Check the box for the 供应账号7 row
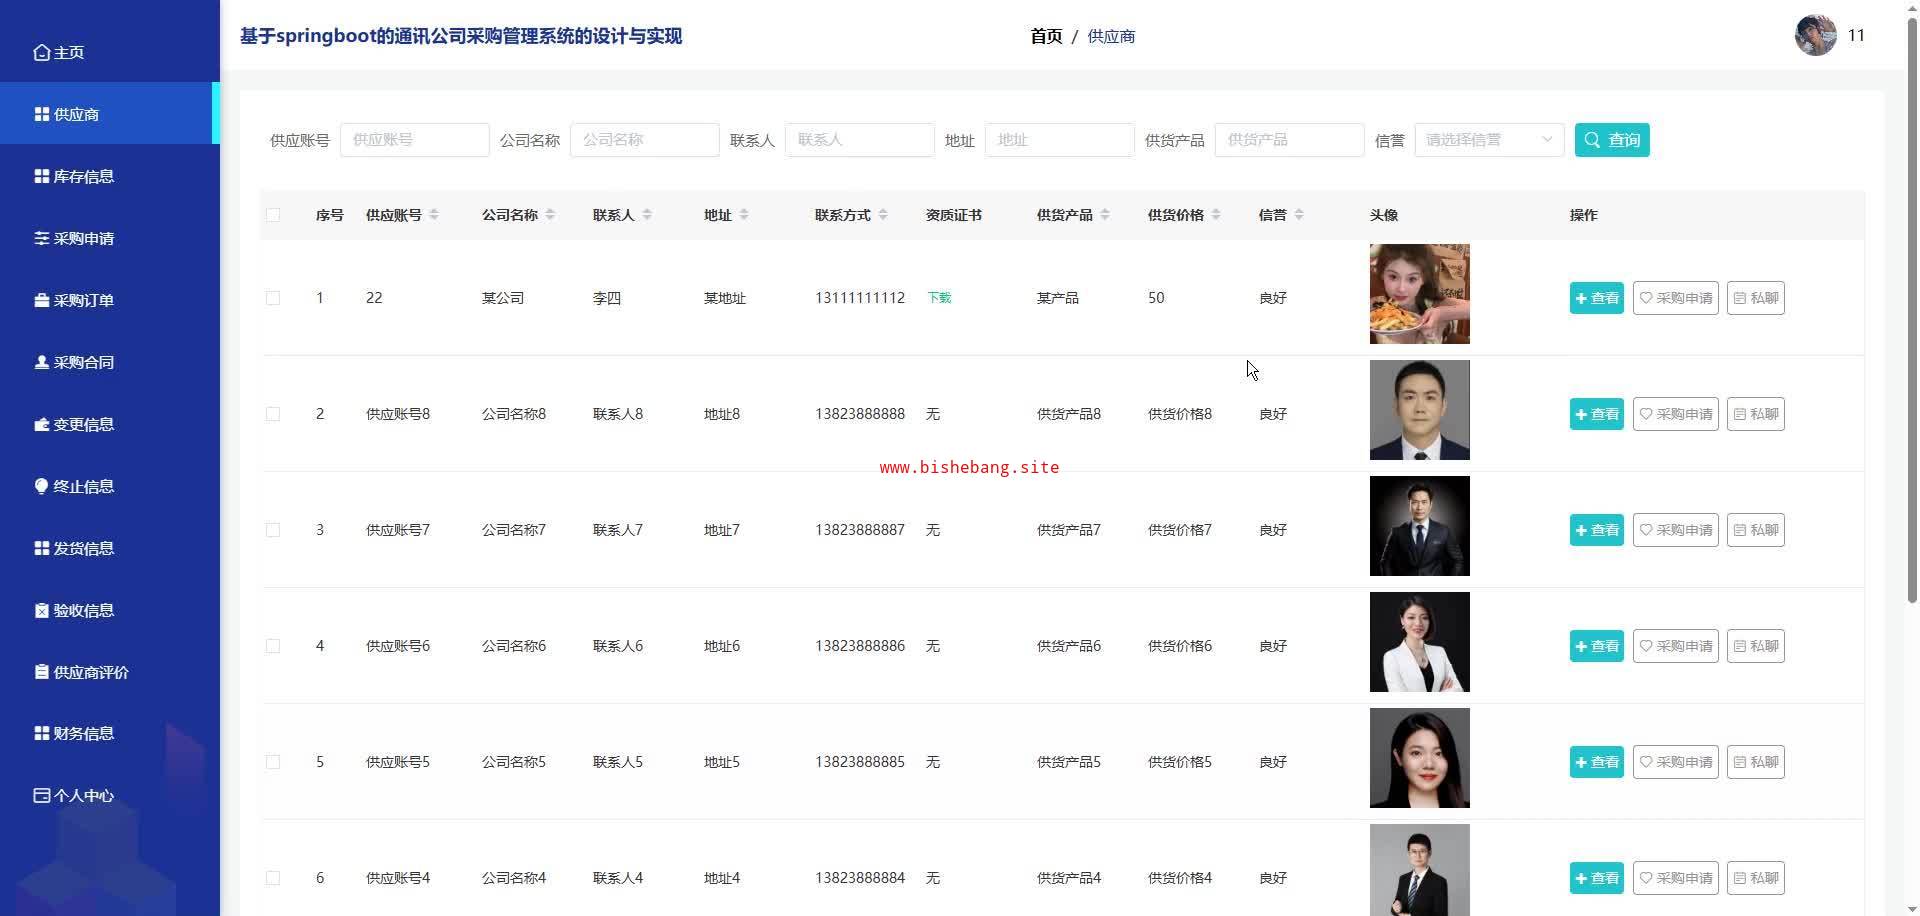 click(x=273, y=530)
